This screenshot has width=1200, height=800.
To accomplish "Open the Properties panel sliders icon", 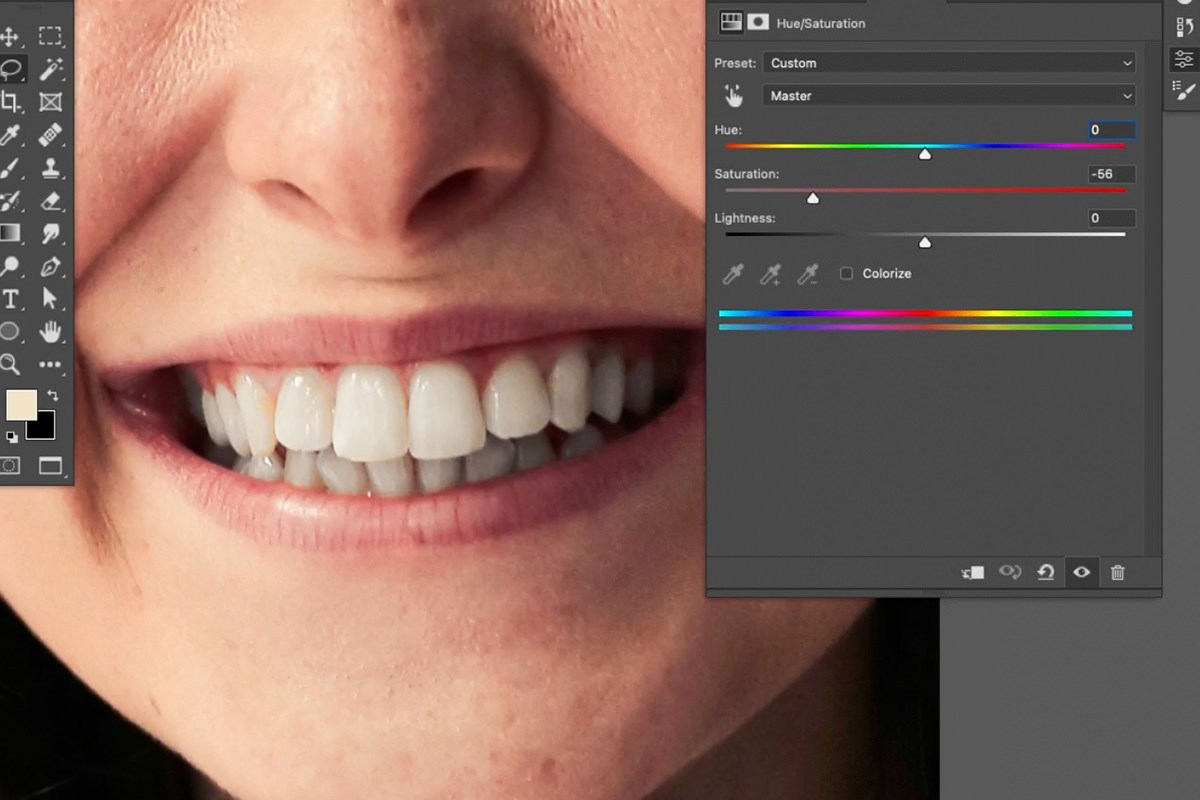I will (1184, 59).
